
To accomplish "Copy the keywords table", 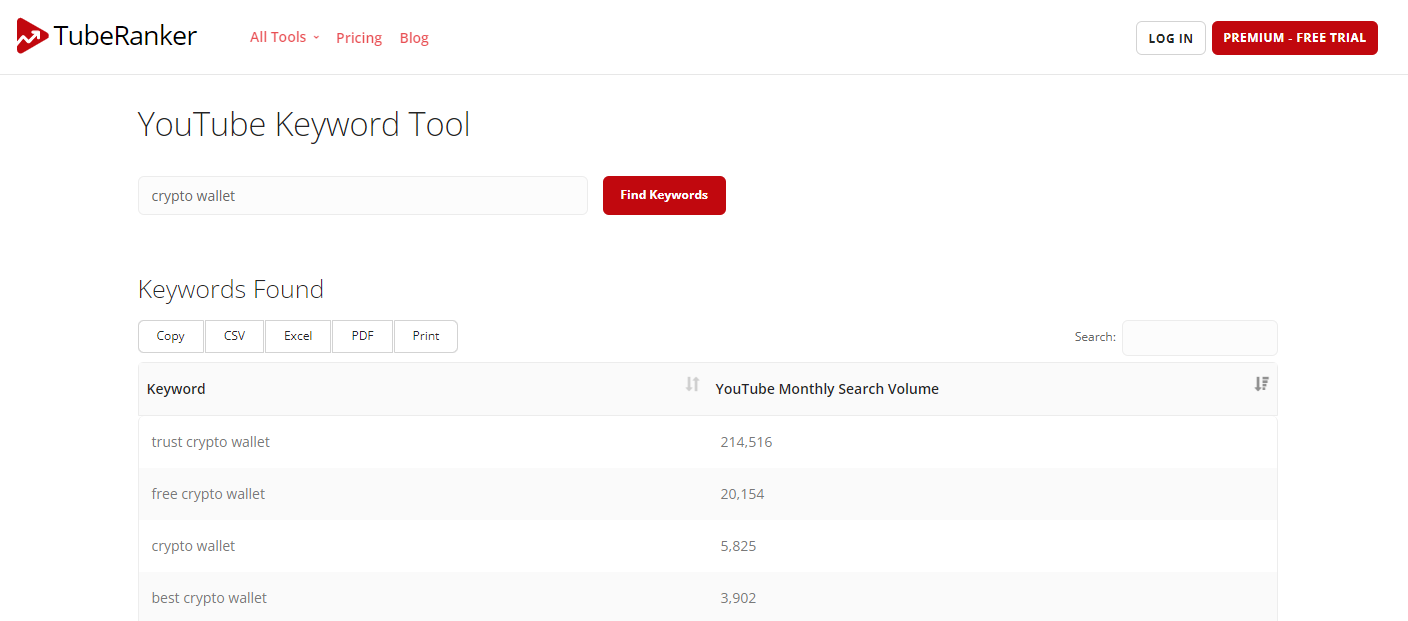I will (171, 336).
